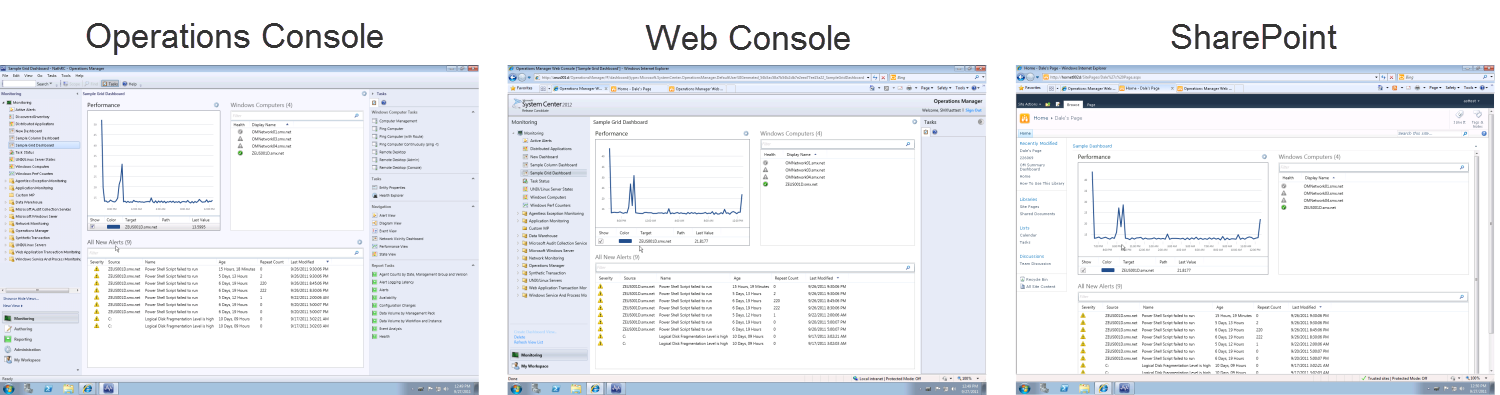Toggle Show checkbox for performance series in Operations Console
The image size is (1500, 395).
(92, 226)
